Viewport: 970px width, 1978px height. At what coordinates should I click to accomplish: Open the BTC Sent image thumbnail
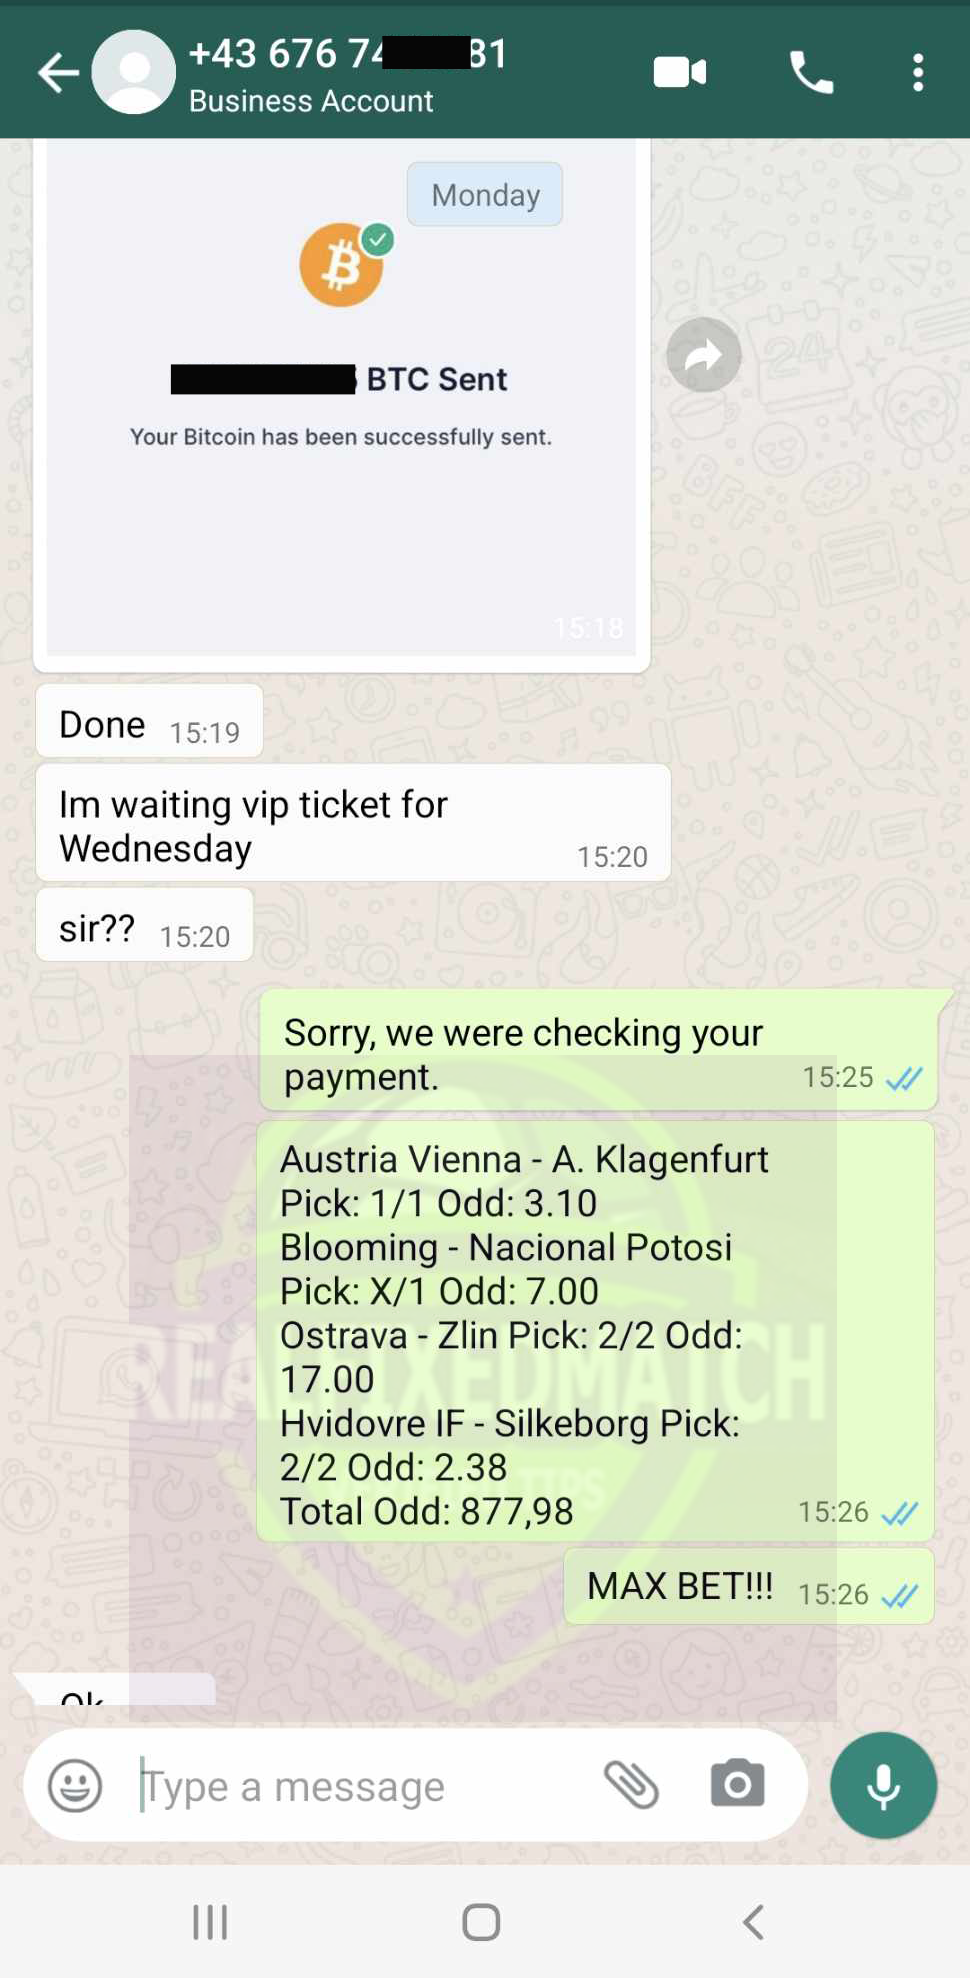click(342, 398)
